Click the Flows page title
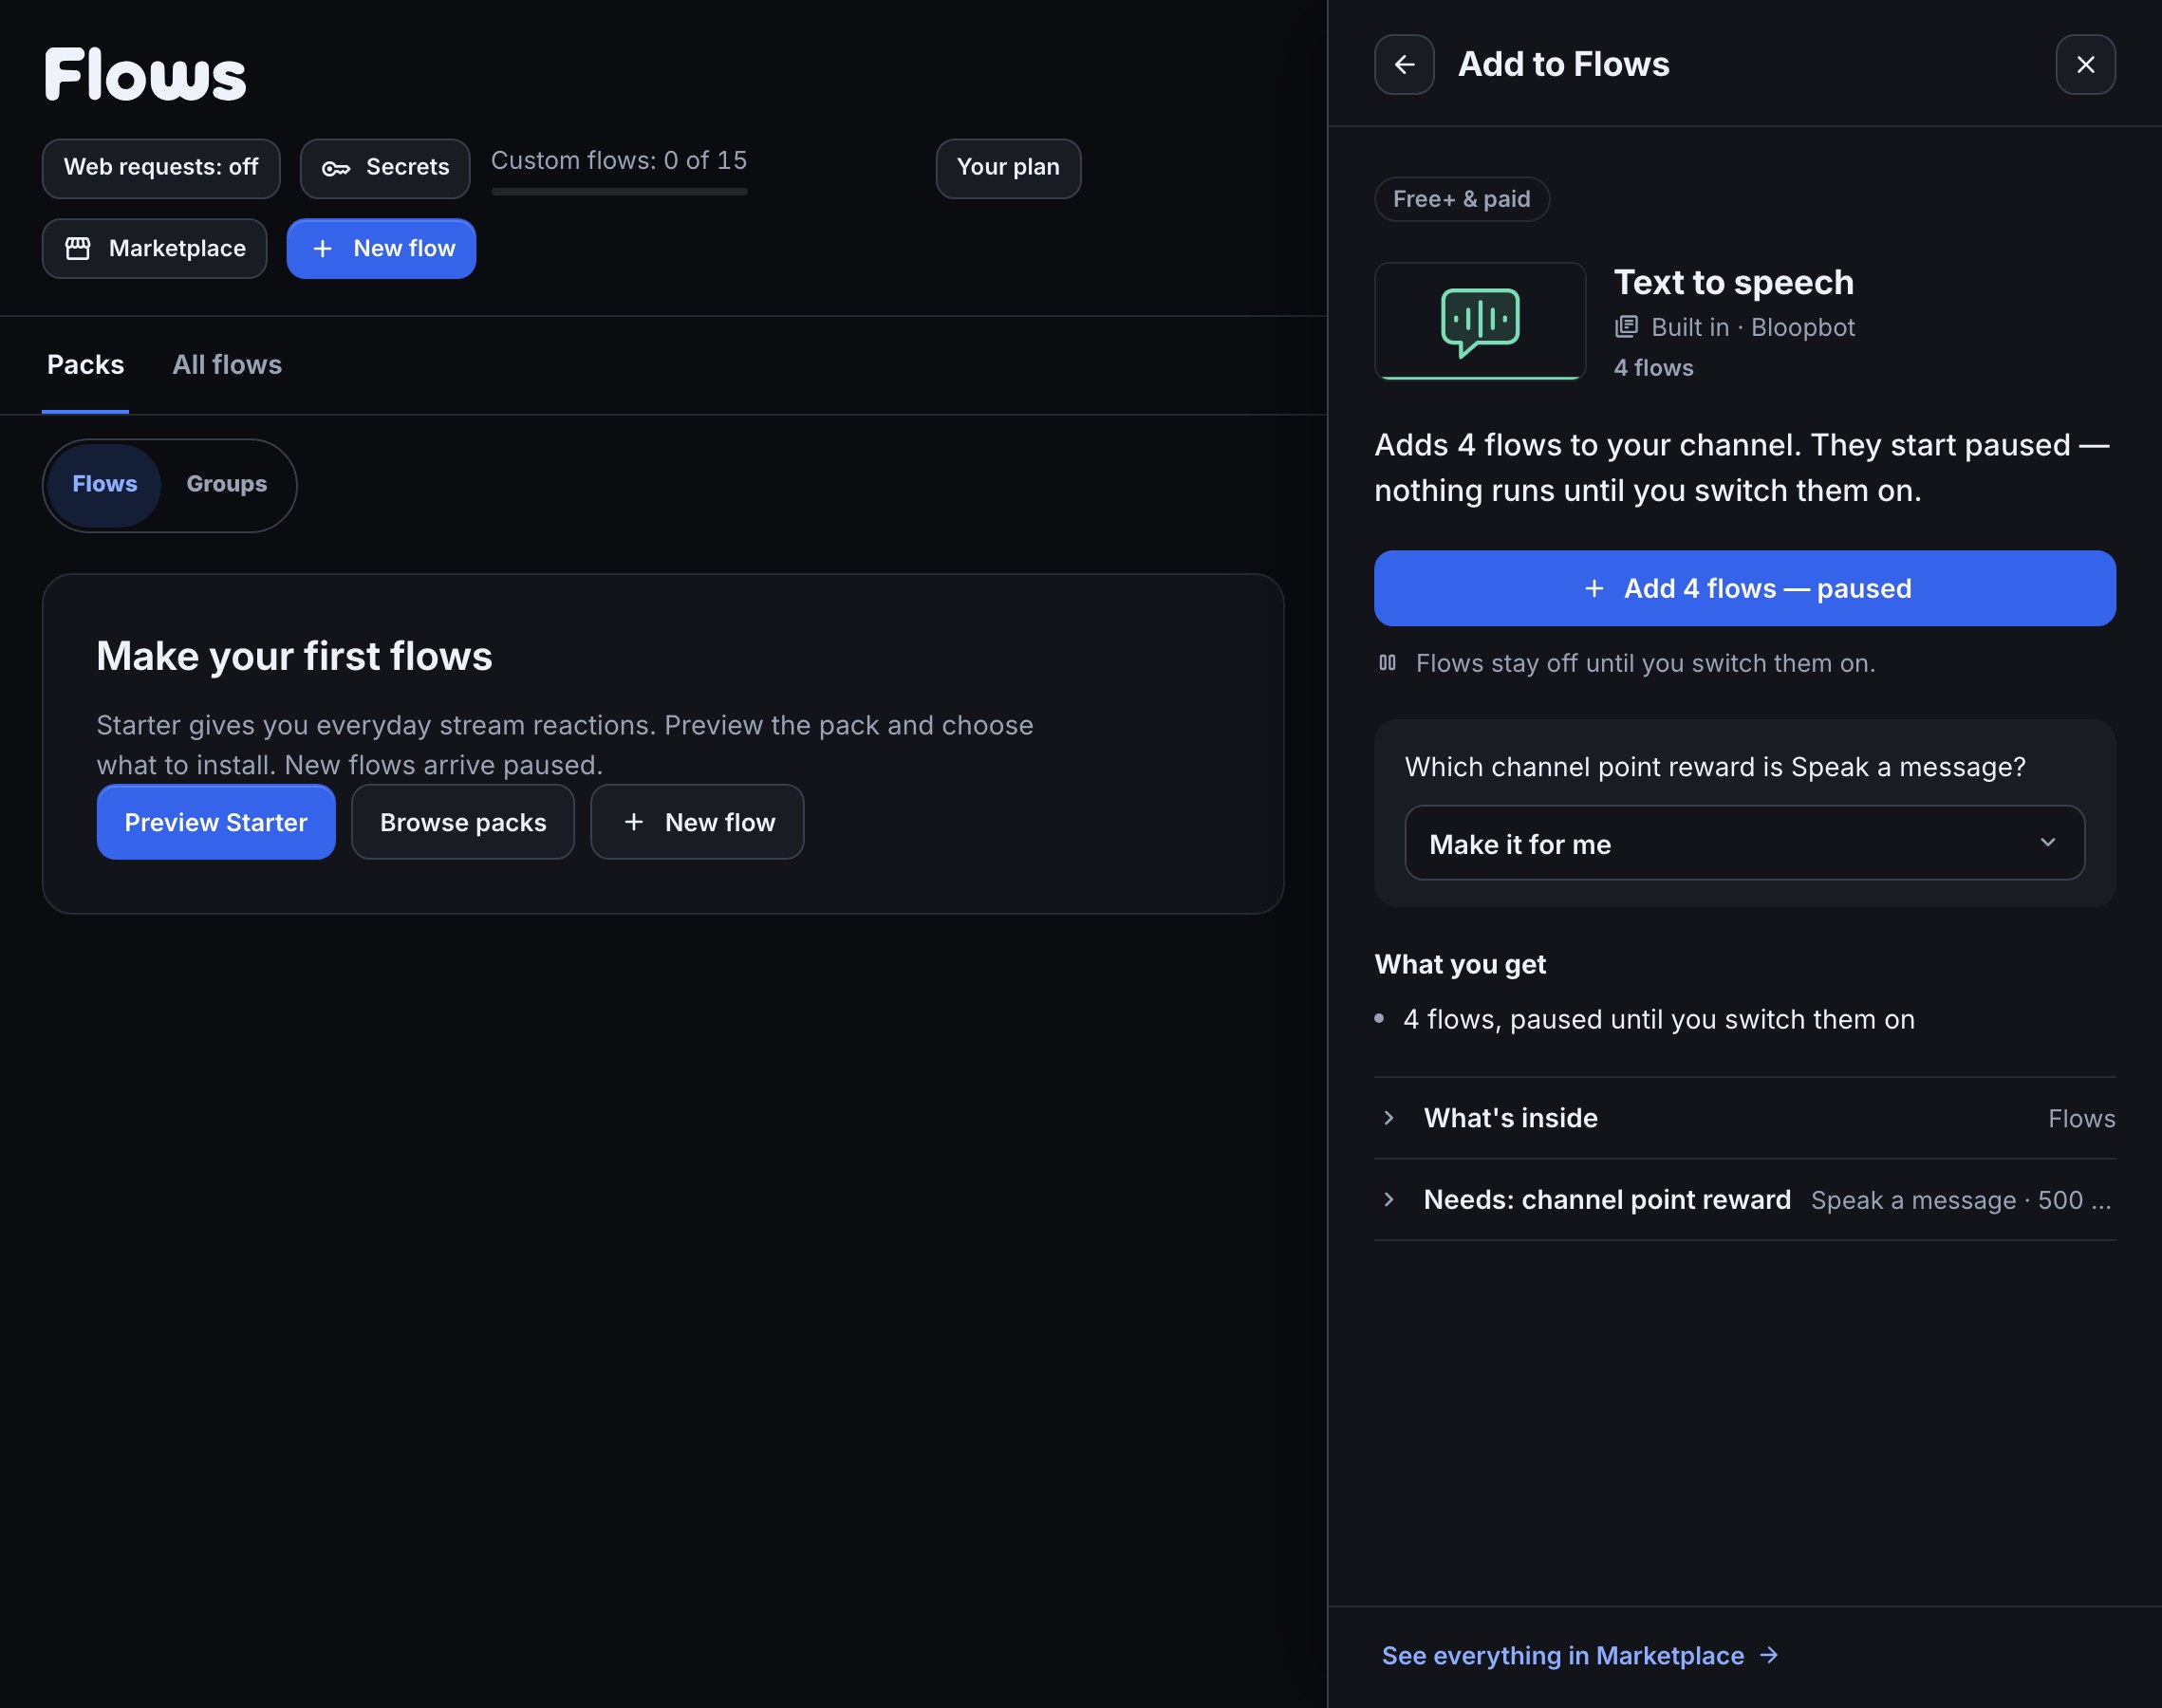2162x1708 pixels. (x=145, y=75)
